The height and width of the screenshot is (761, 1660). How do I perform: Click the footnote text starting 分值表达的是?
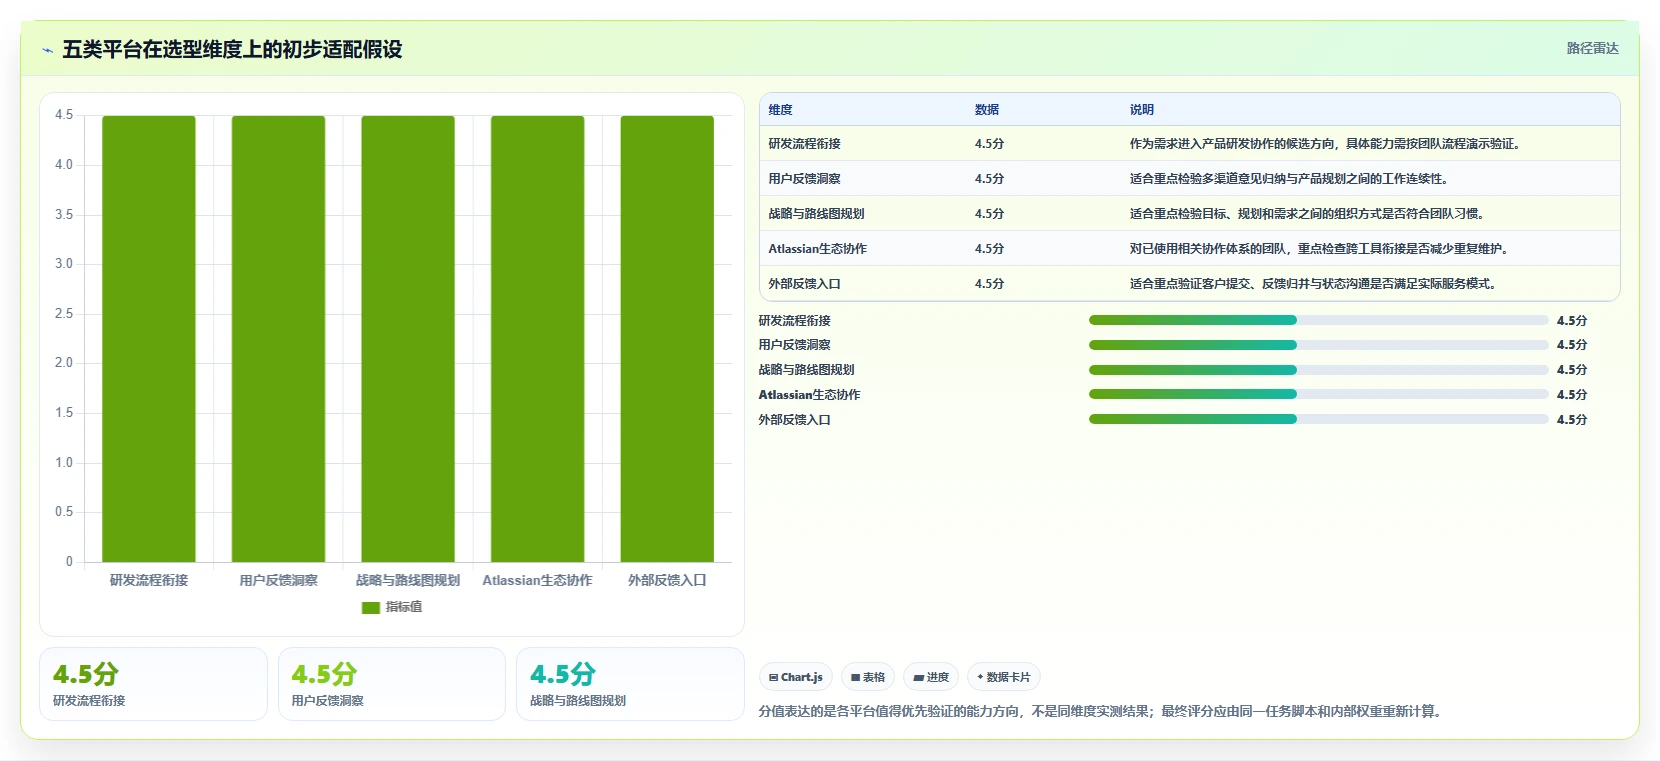coord(1102,712)
